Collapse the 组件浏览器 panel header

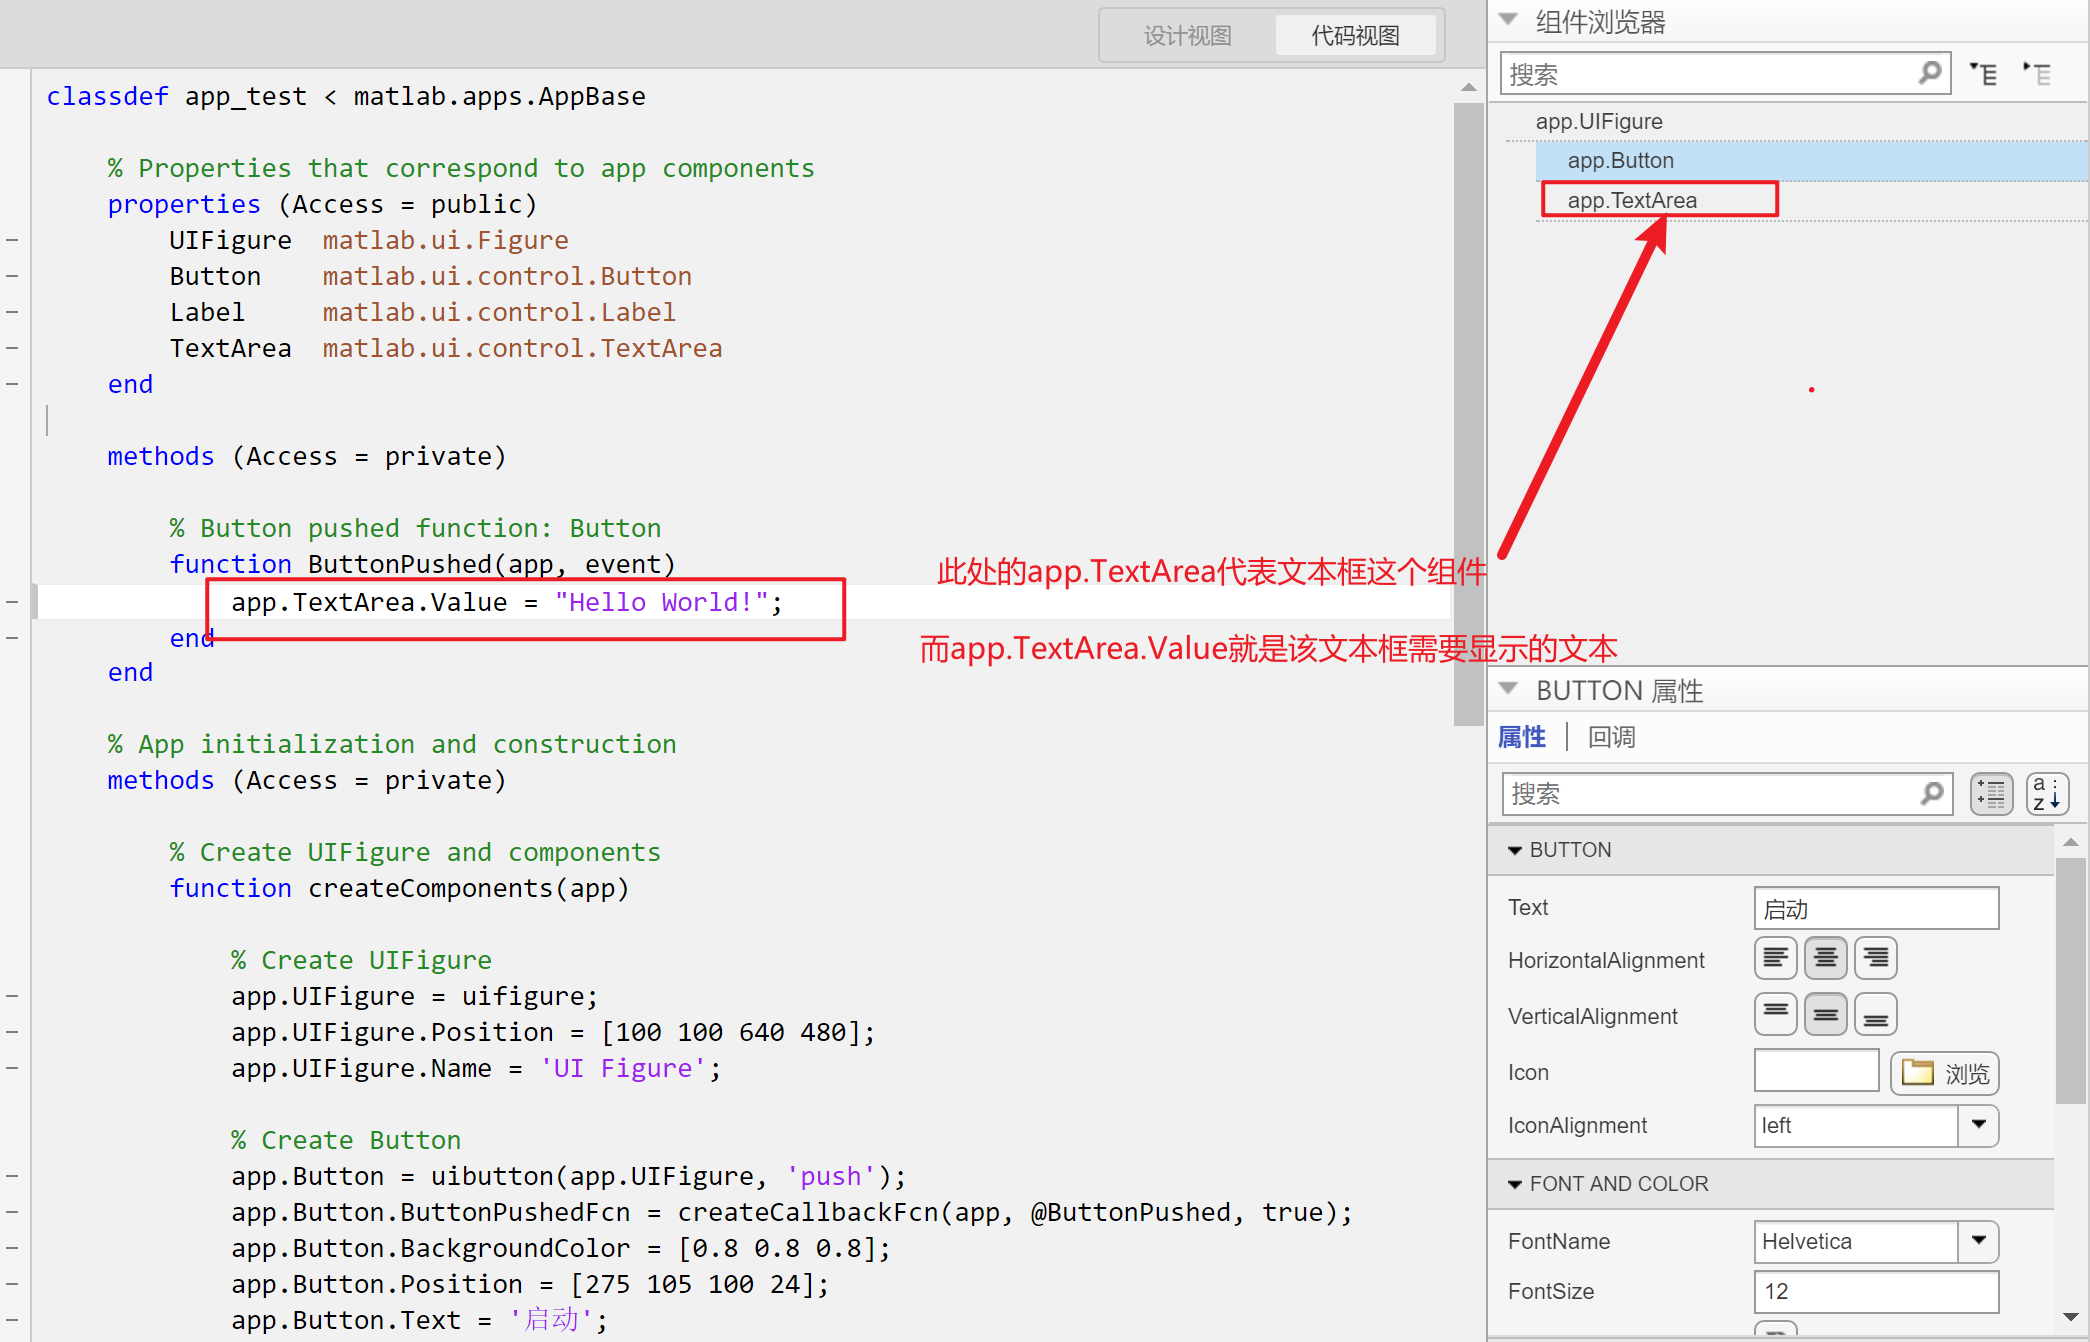pos(1508,18)
